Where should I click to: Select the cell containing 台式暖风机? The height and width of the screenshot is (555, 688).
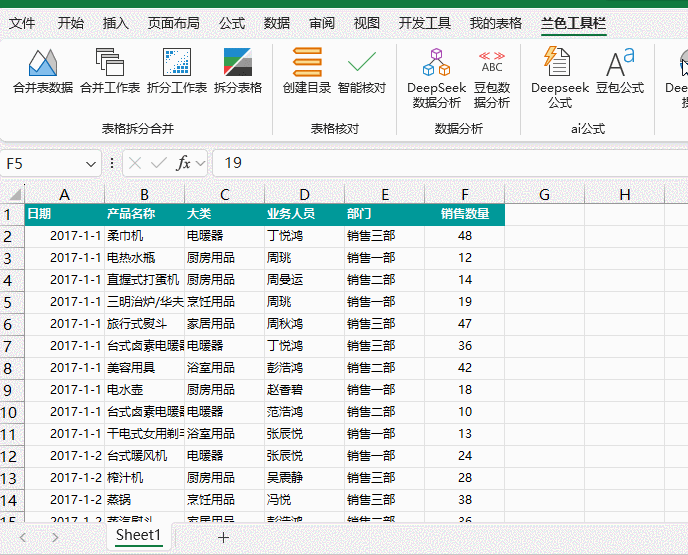coord(144,456)
